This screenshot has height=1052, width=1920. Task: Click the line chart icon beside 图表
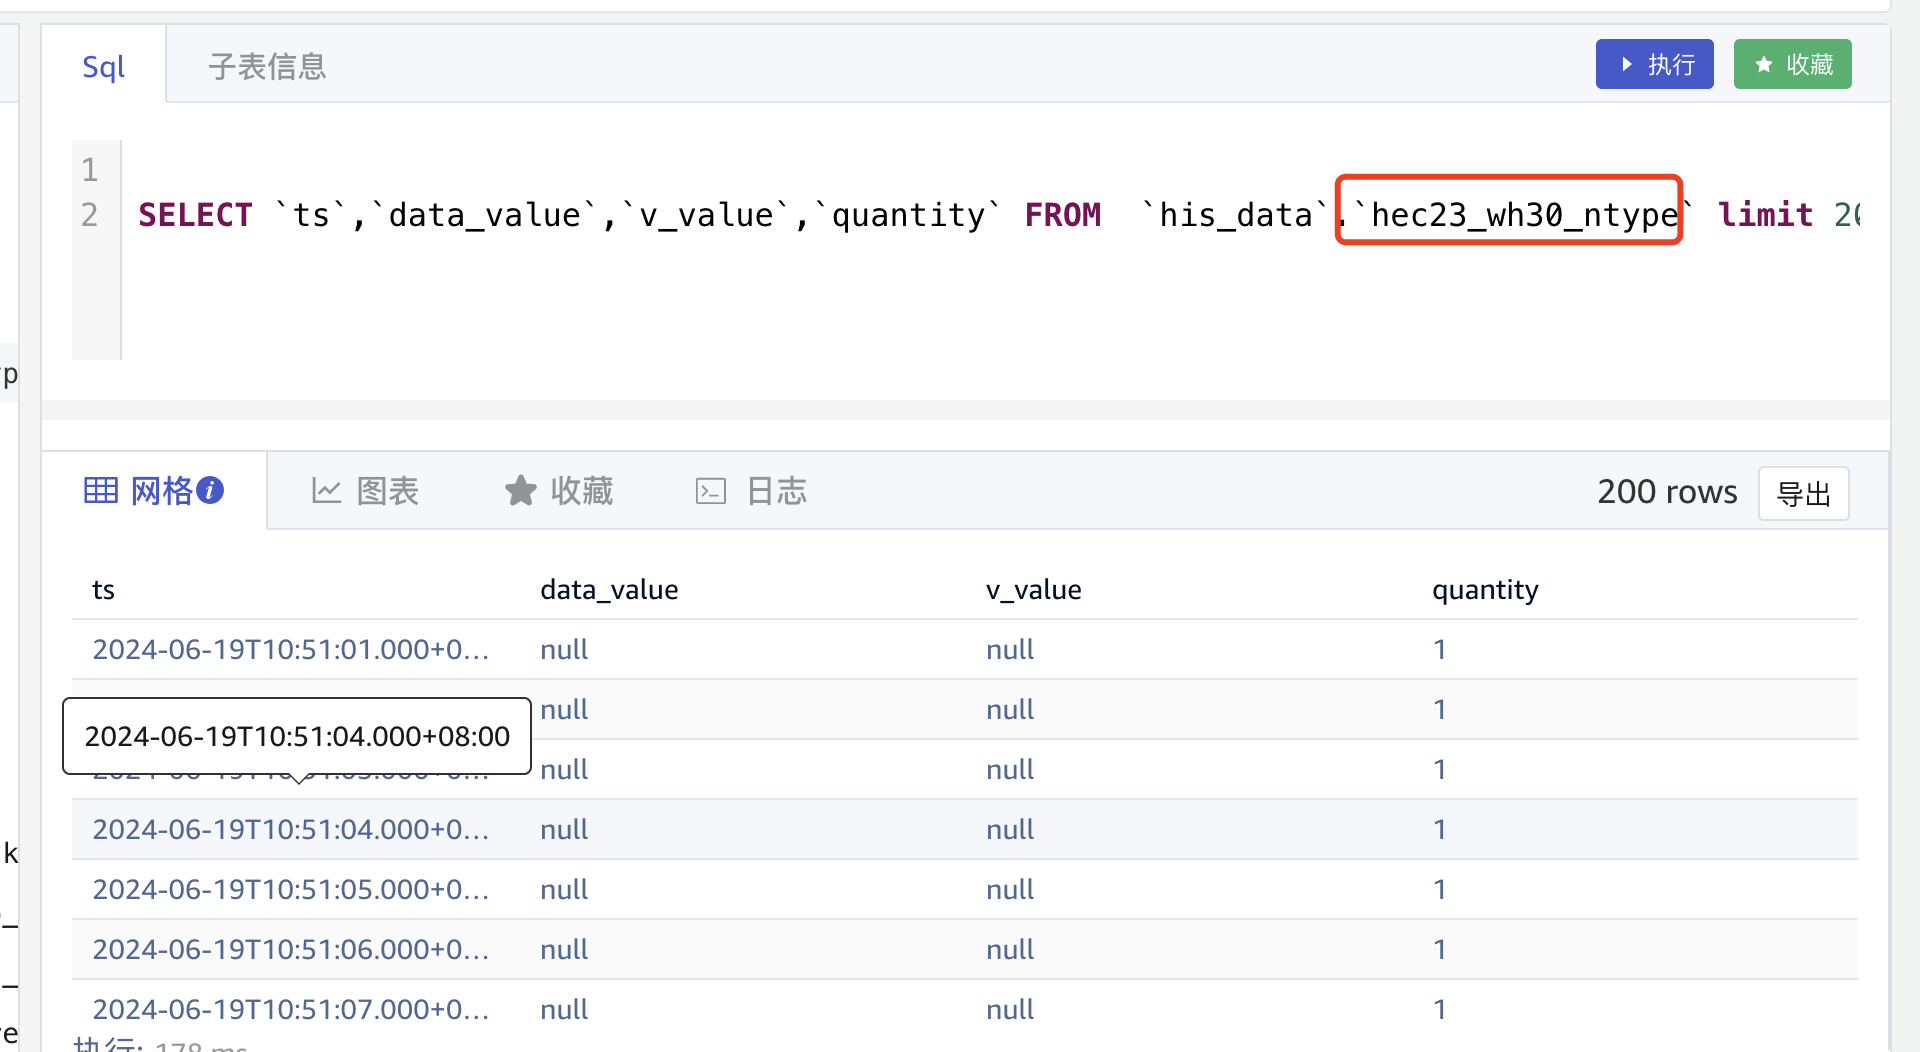[x=327, y=491]
